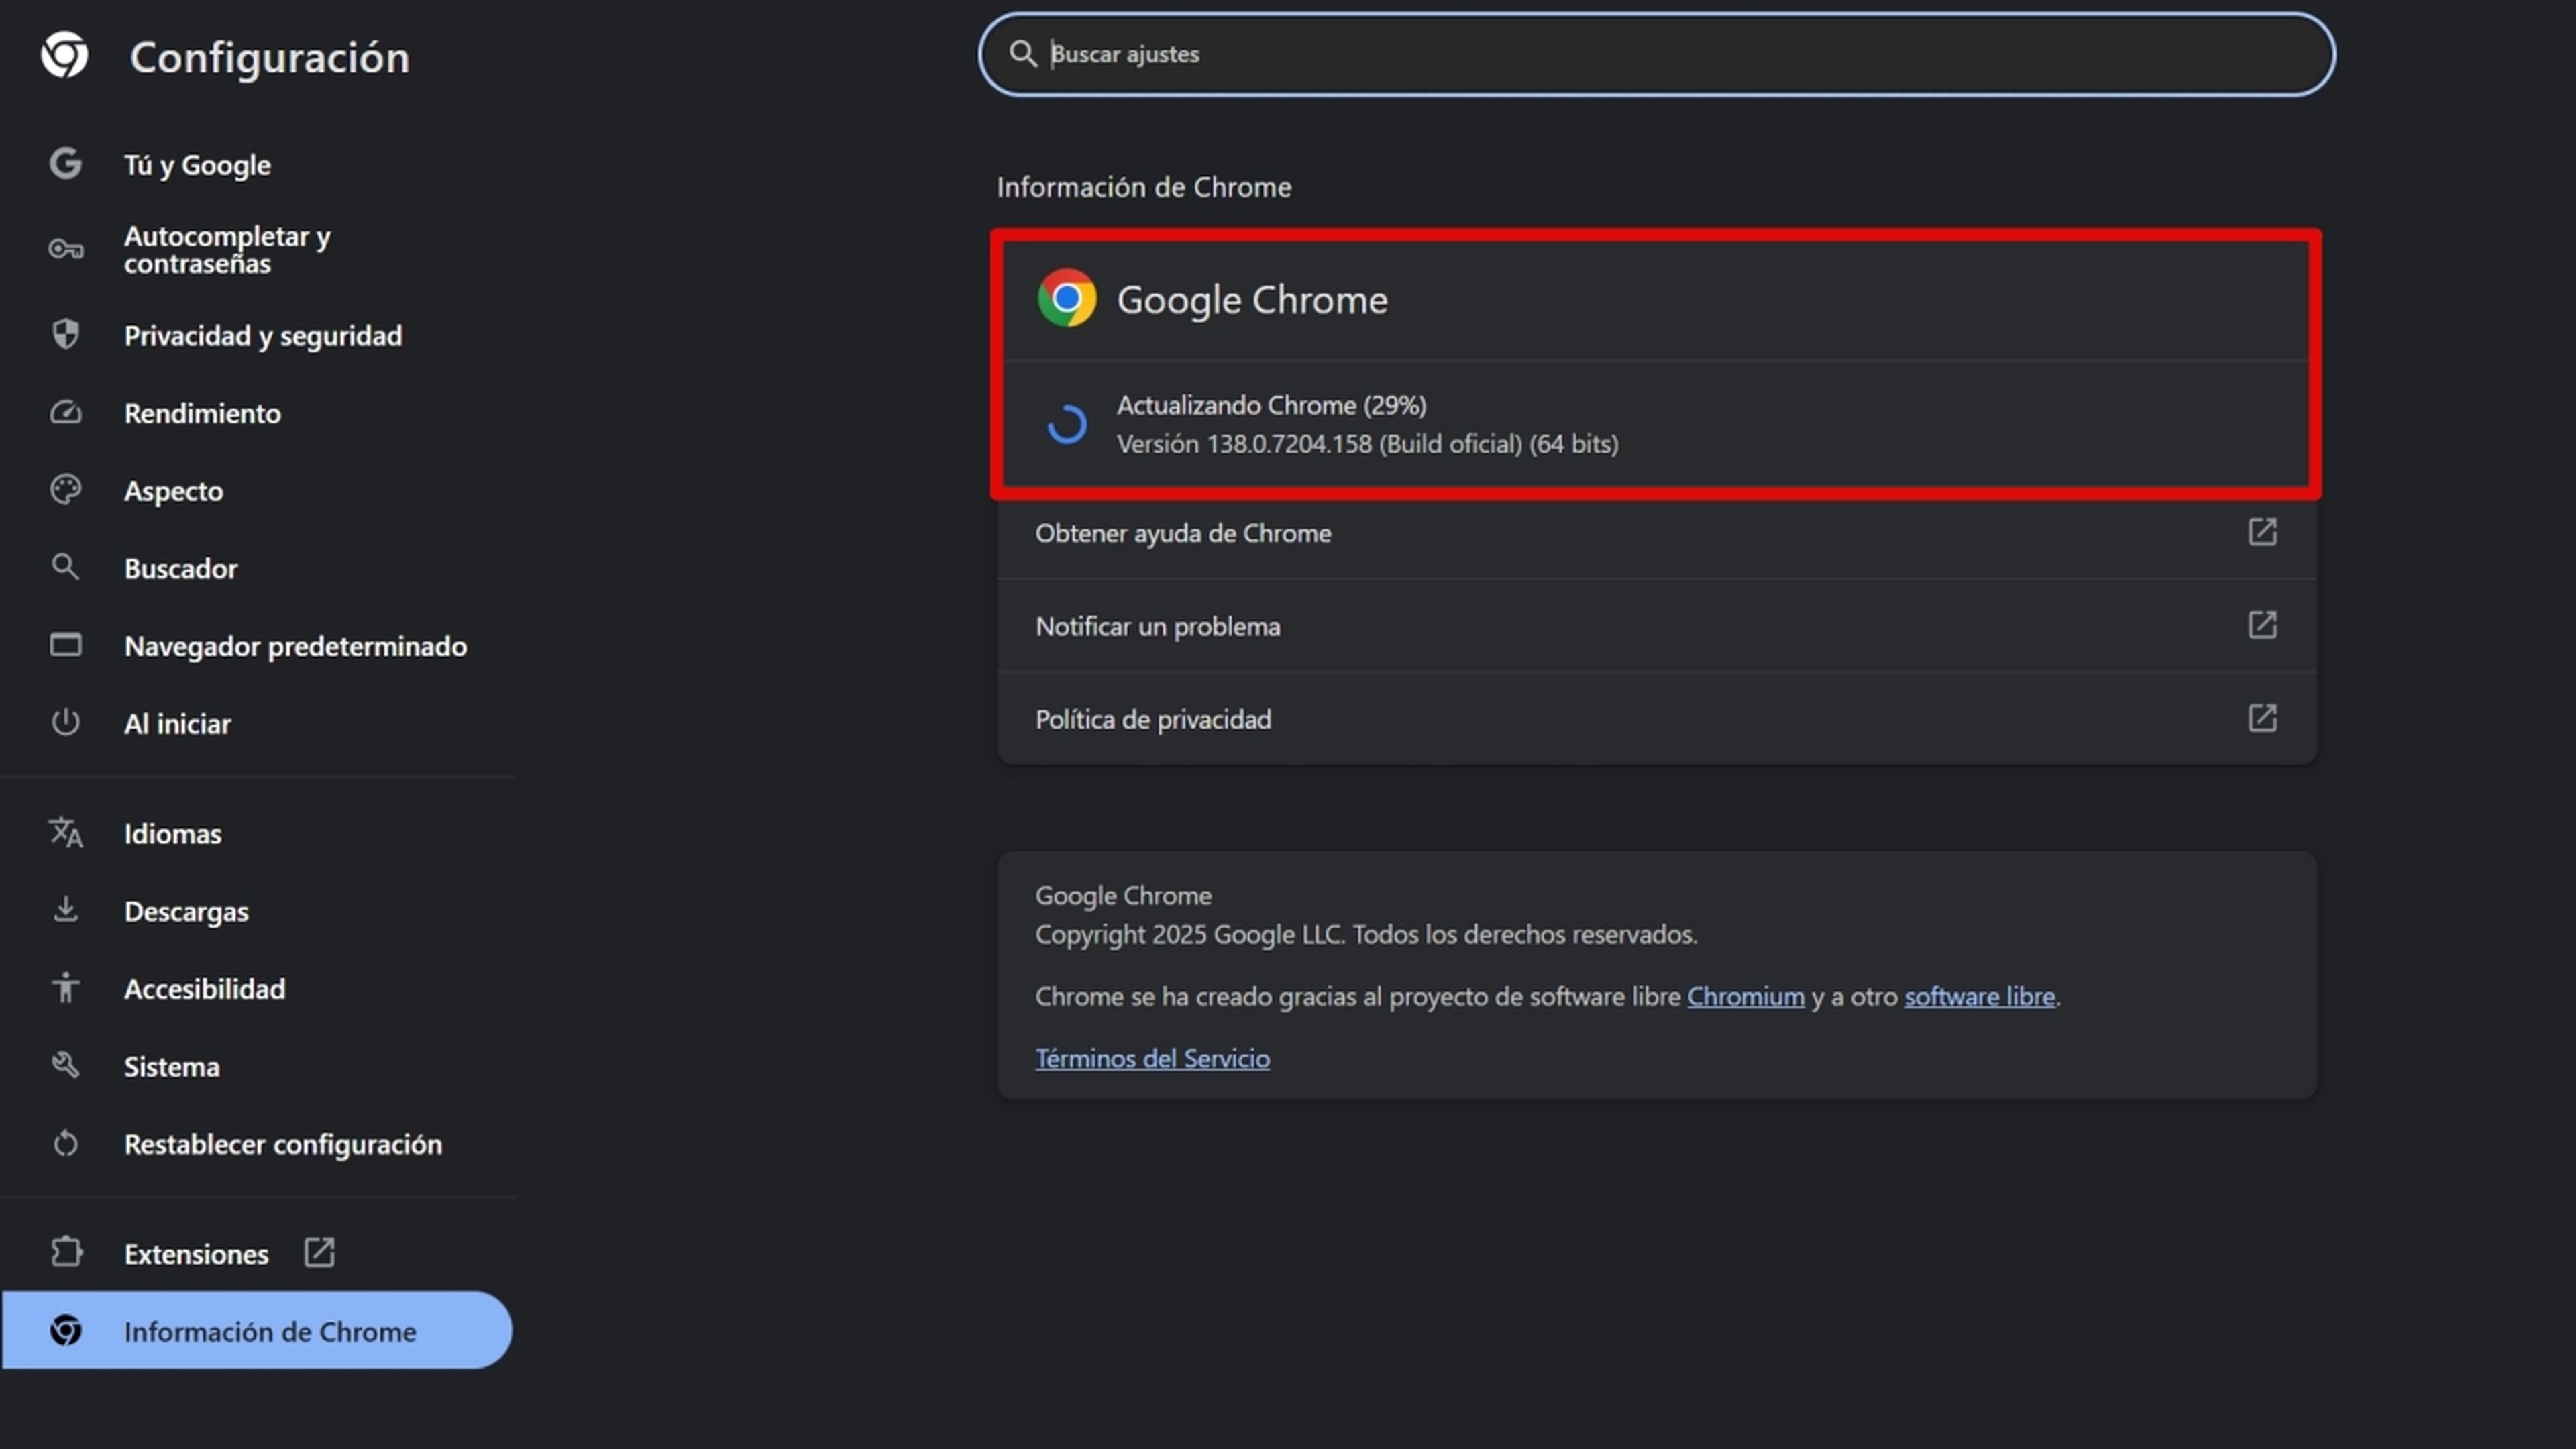Click the shield icon for Privacidad y seguridad
The height and width of the screenshot is (1449, 2576).
(65, 334)
